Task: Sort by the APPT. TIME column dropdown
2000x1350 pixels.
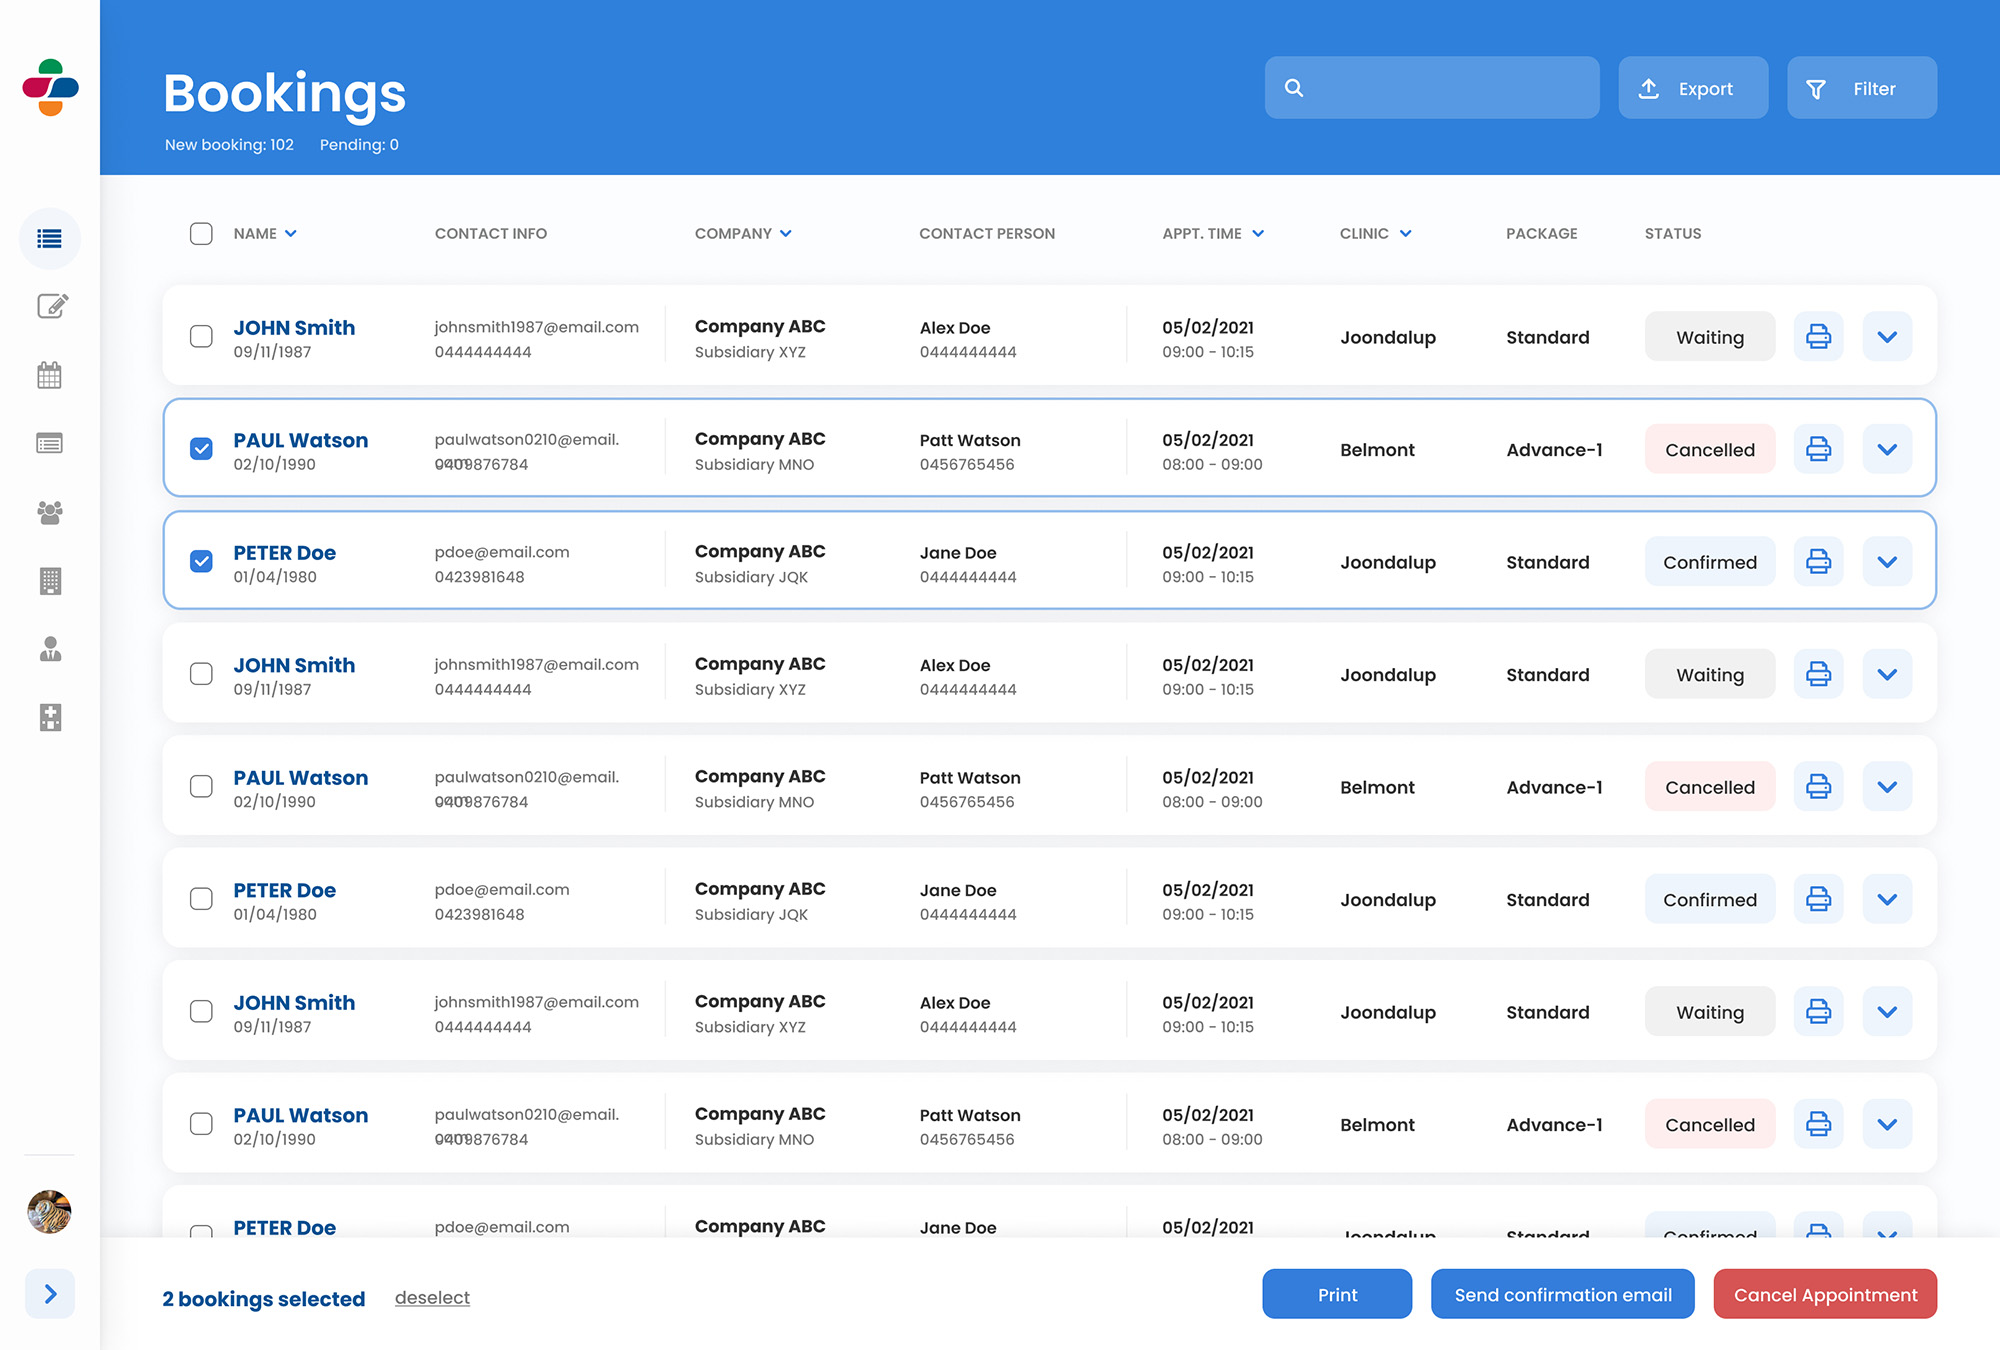Action: (x=1258, y=234)
